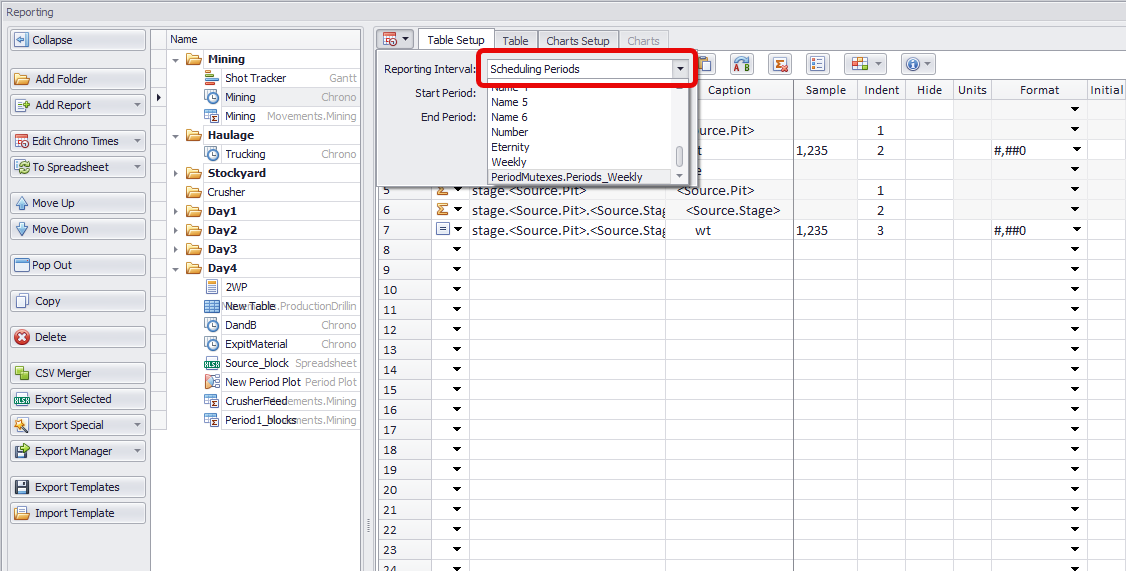Viewport: 1126px width, 571px height.
Task: Choose Weekly from the interval list
Action: click(x=509, y=162)
